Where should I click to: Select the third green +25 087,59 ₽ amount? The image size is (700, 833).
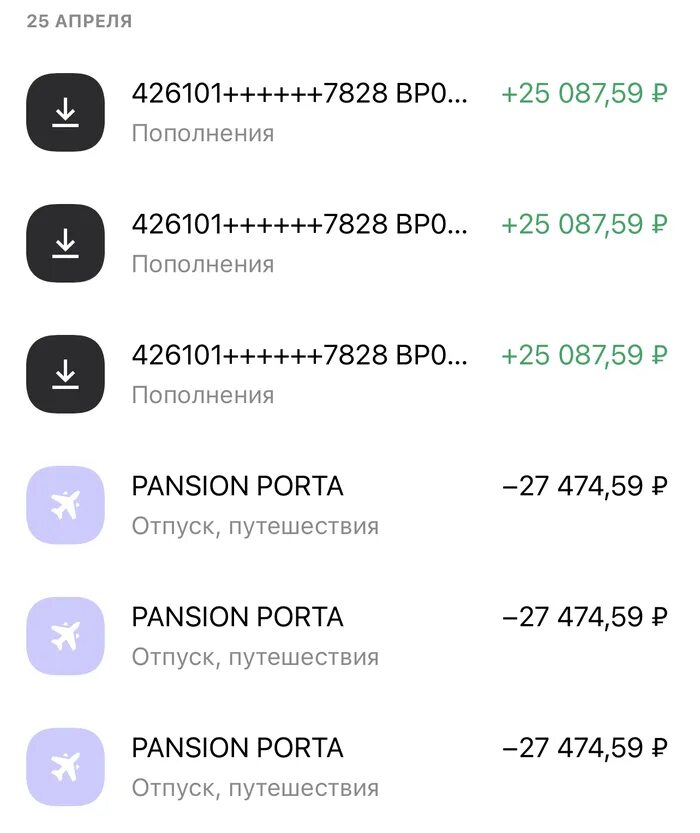click(584, 355)
